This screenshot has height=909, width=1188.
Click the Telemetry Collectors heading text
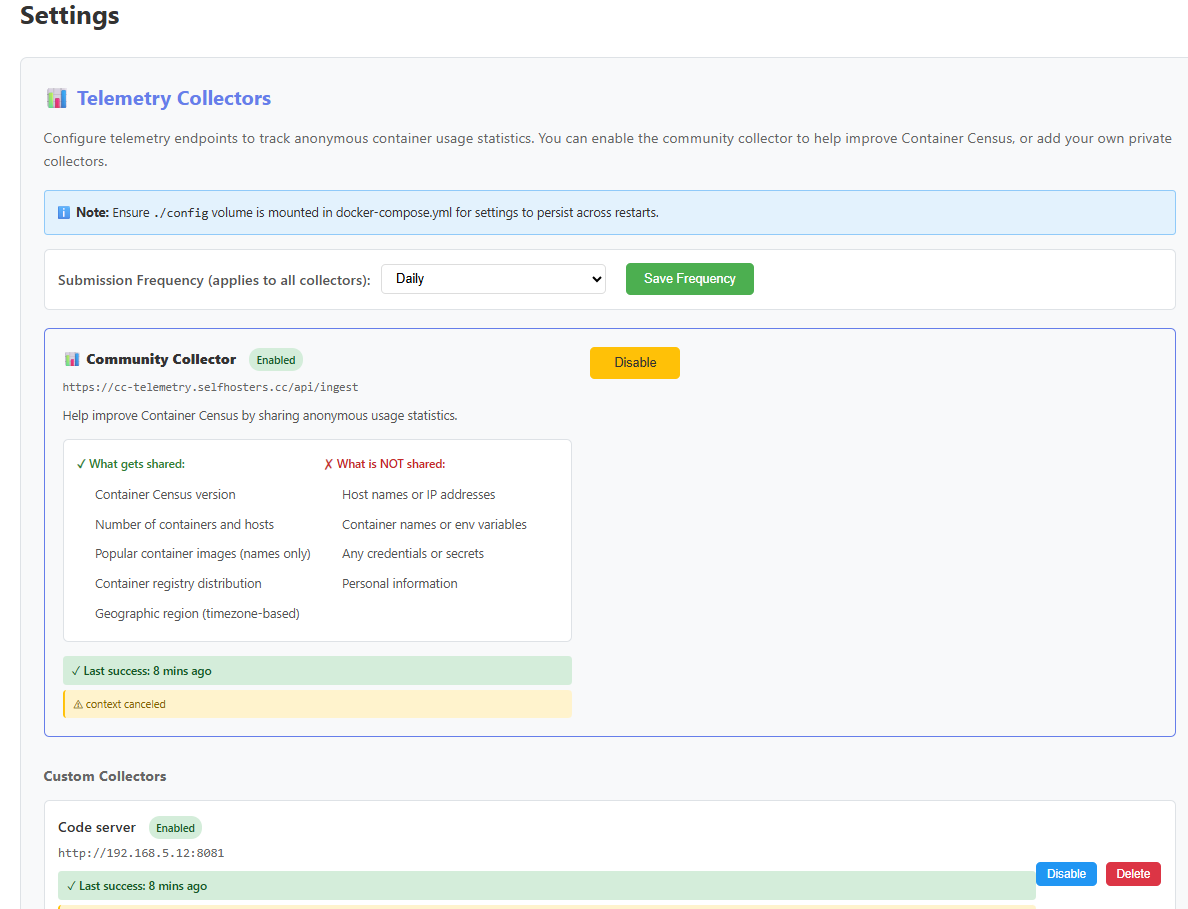(174, 98)
